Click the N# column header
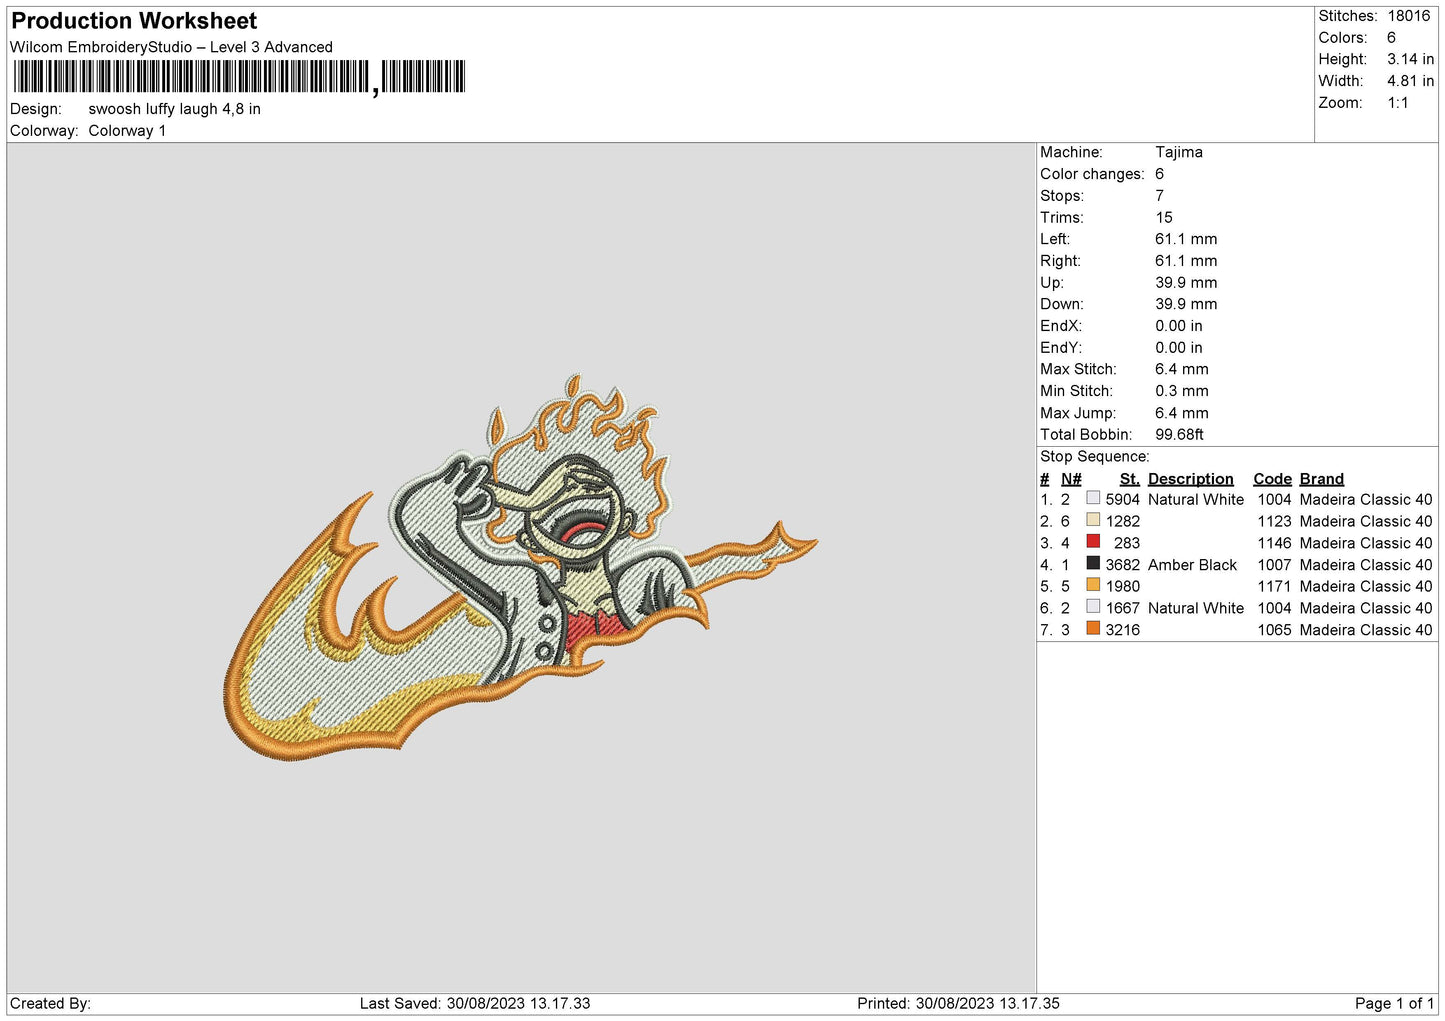 (x=1071, y=479)
